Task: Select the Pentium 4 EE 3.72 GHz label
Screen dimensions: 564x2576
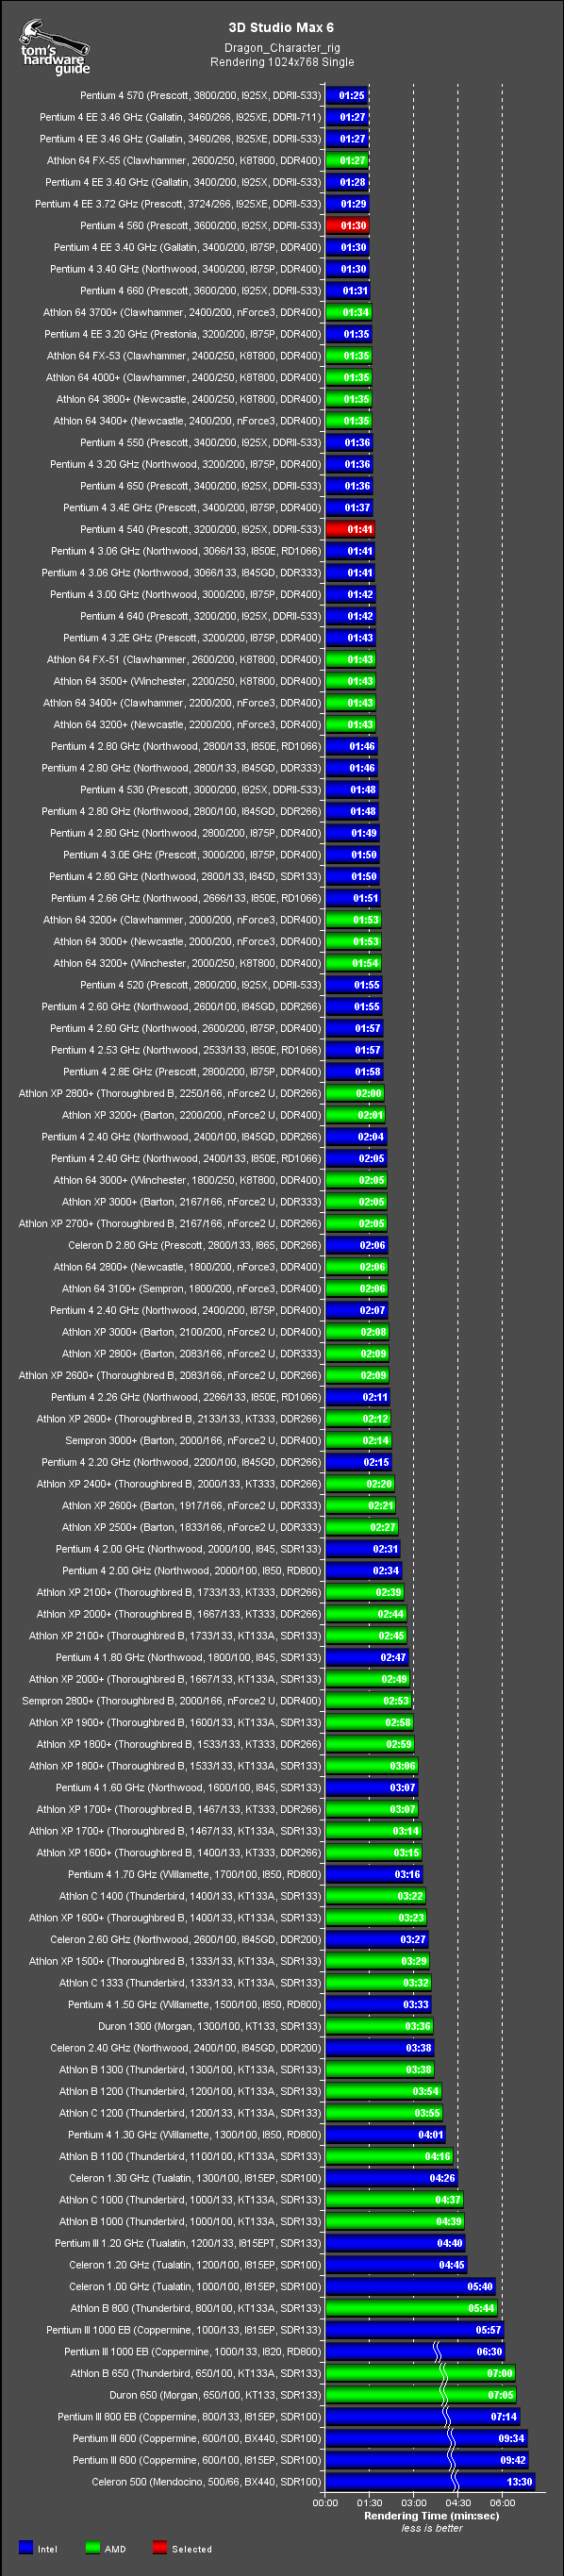Action: 178,204
